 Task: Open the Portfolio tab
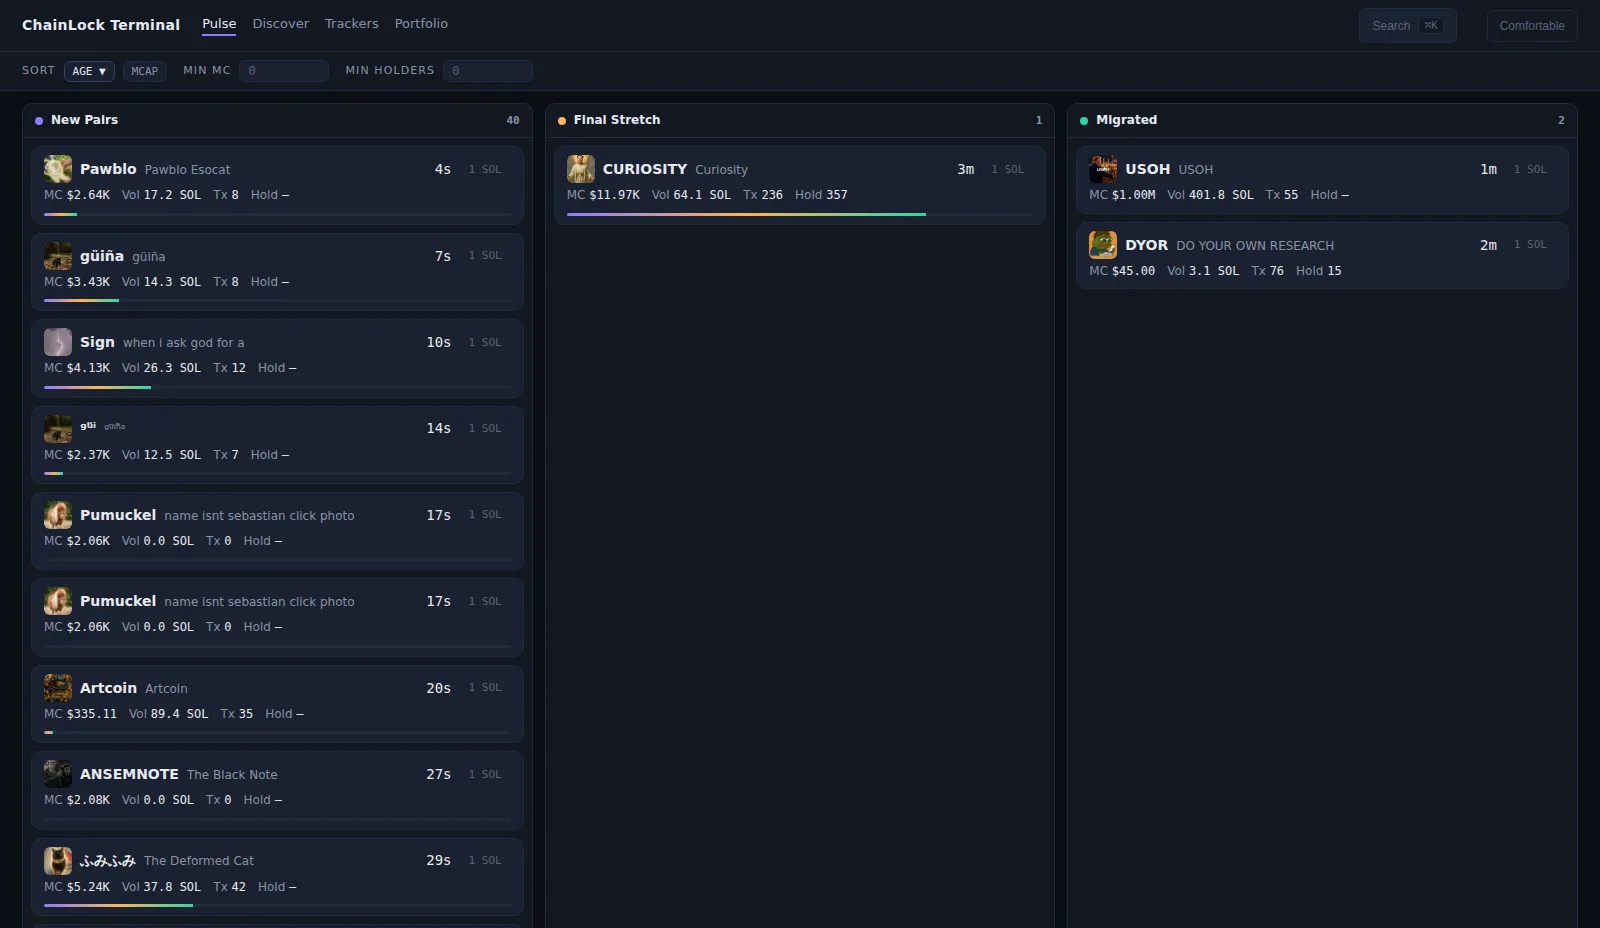pos(421,23)
